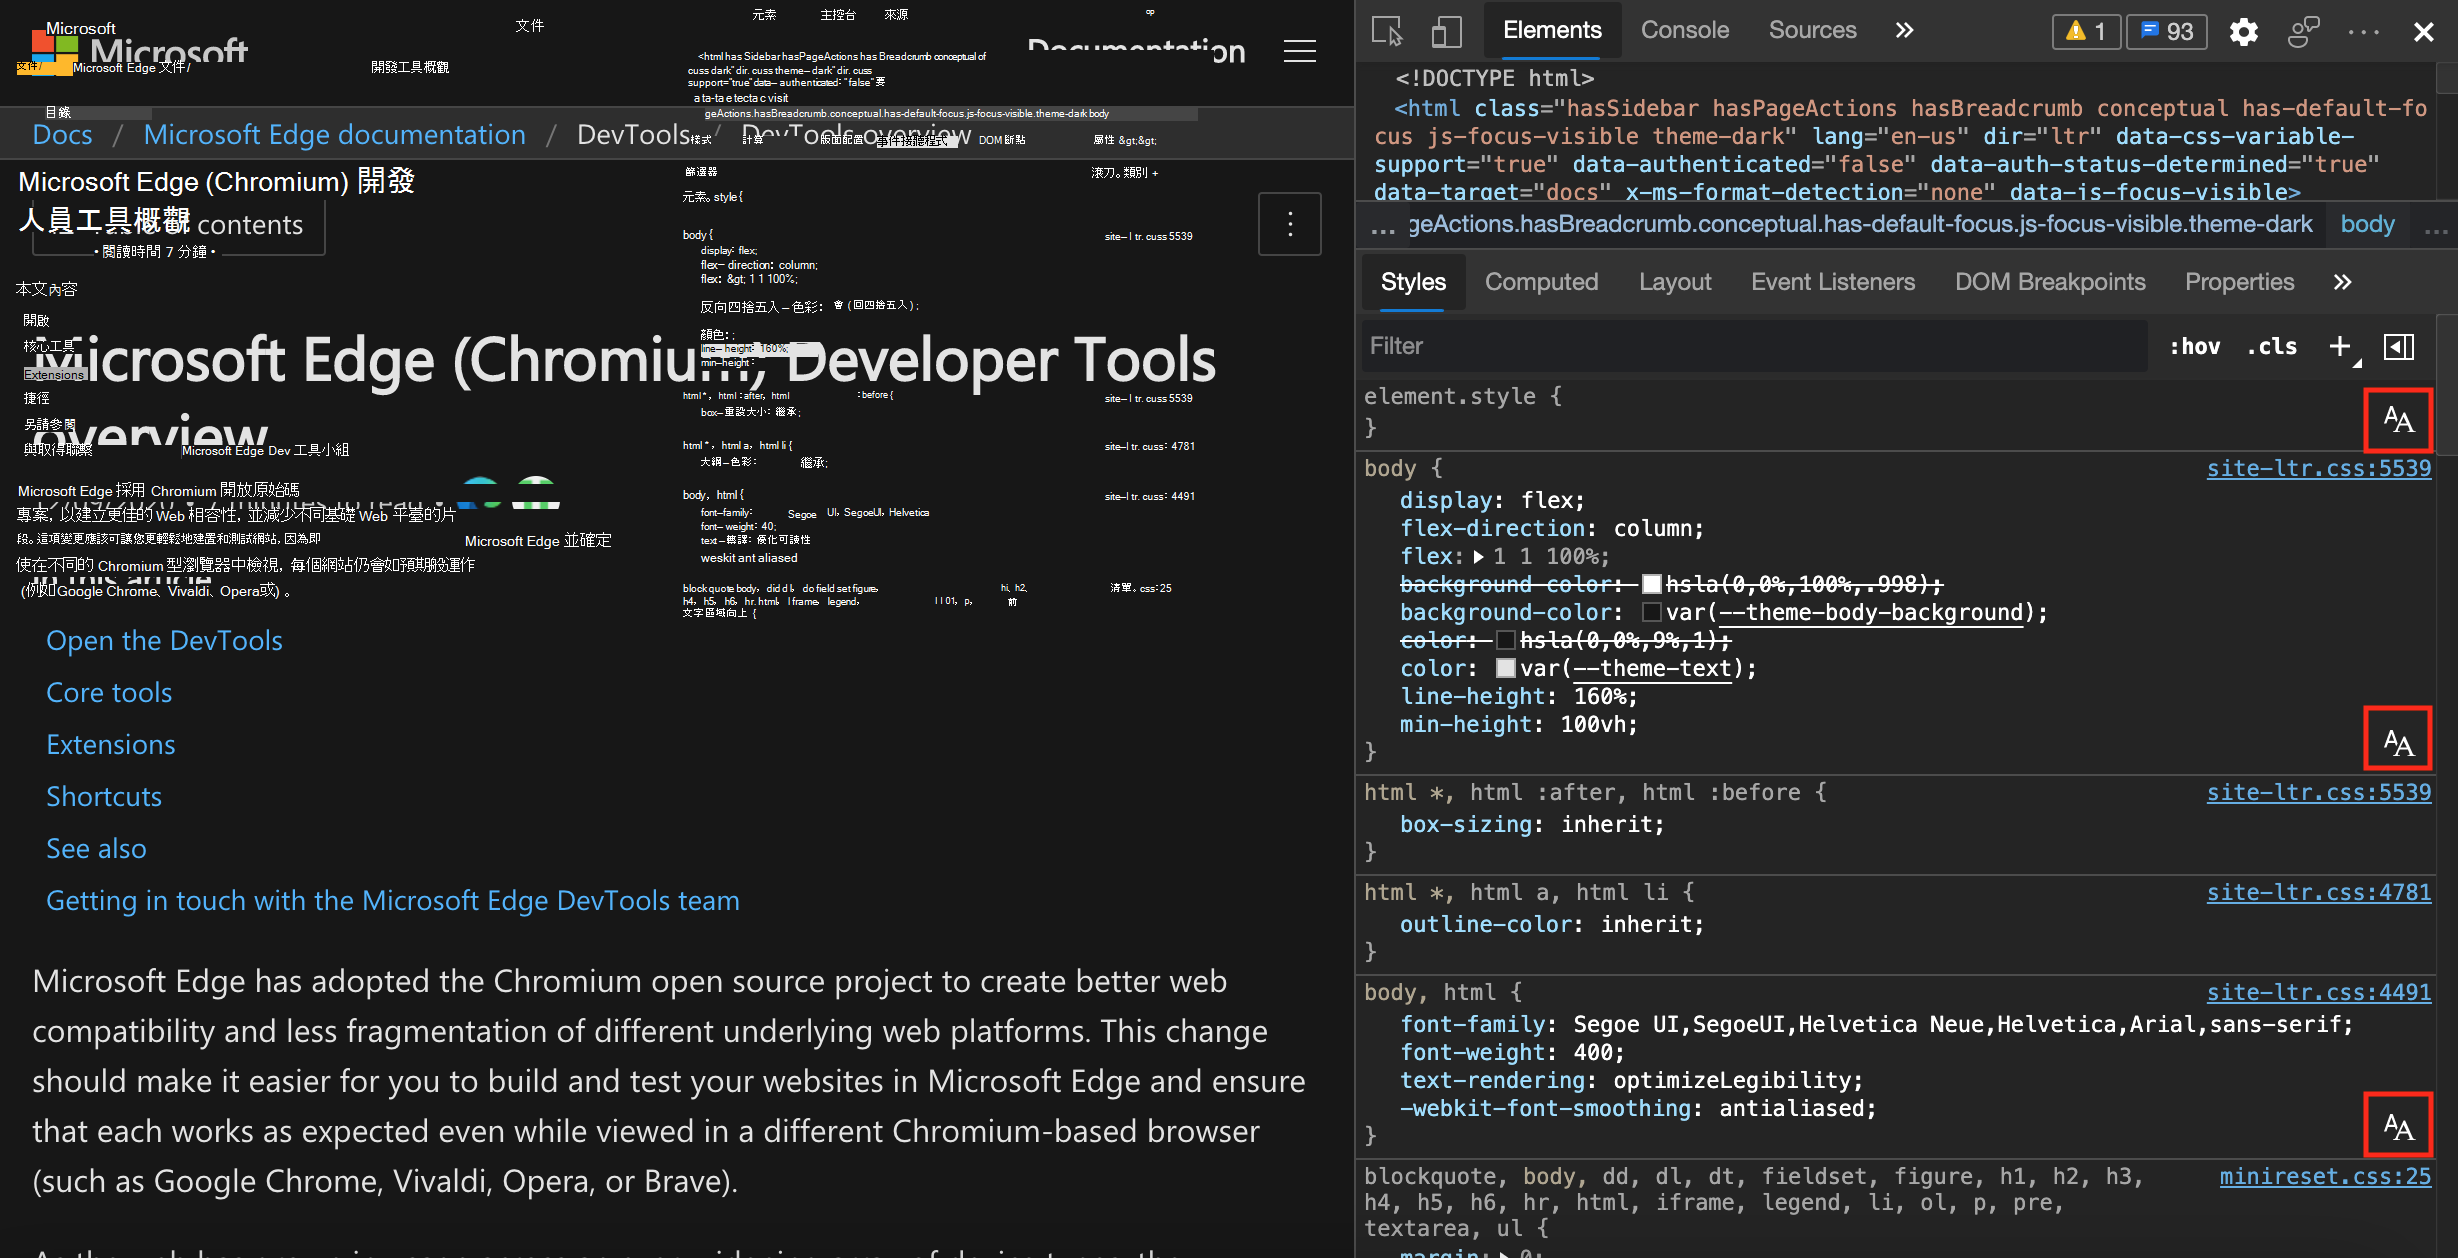Toggle :hov element state panel
The height and width of the screenshot is (1258, 2458).
pos(2194,346)
